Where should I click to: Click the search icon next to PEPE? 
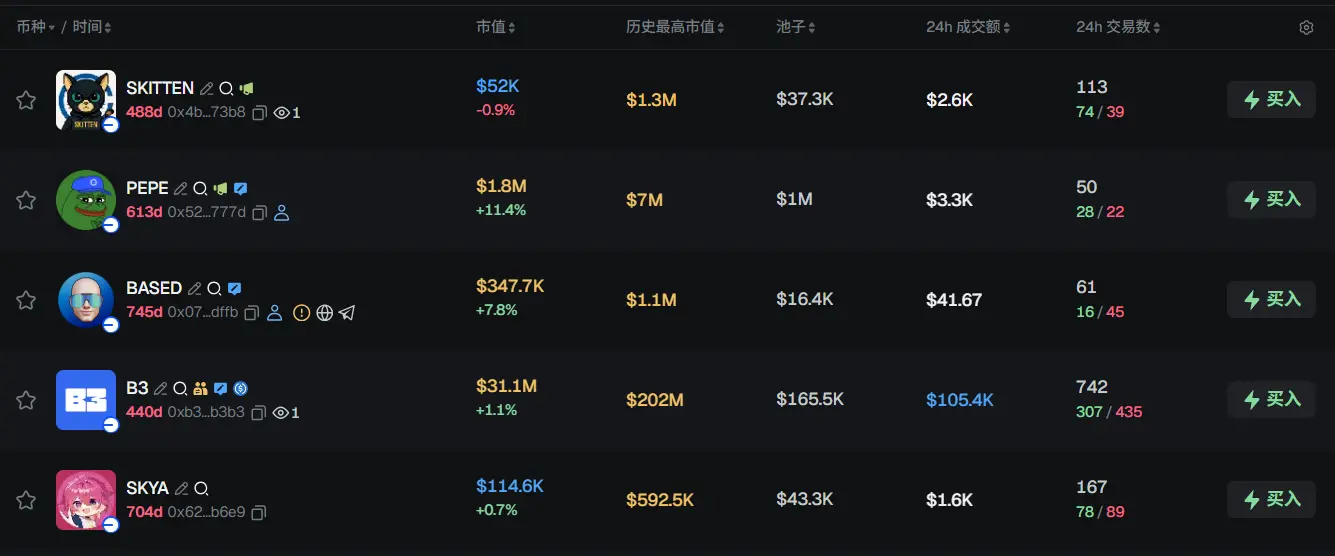tap(200, 188)
